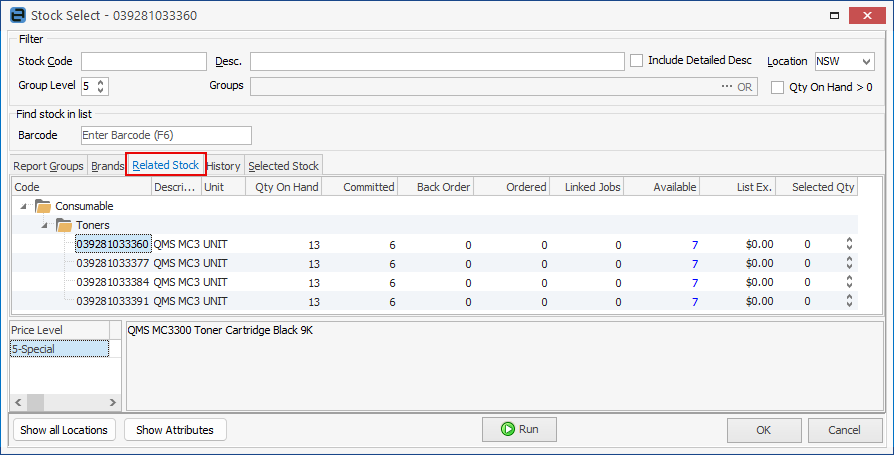Open the Selected Stock tab
894x455 pixels.
[x=283, y=166]
